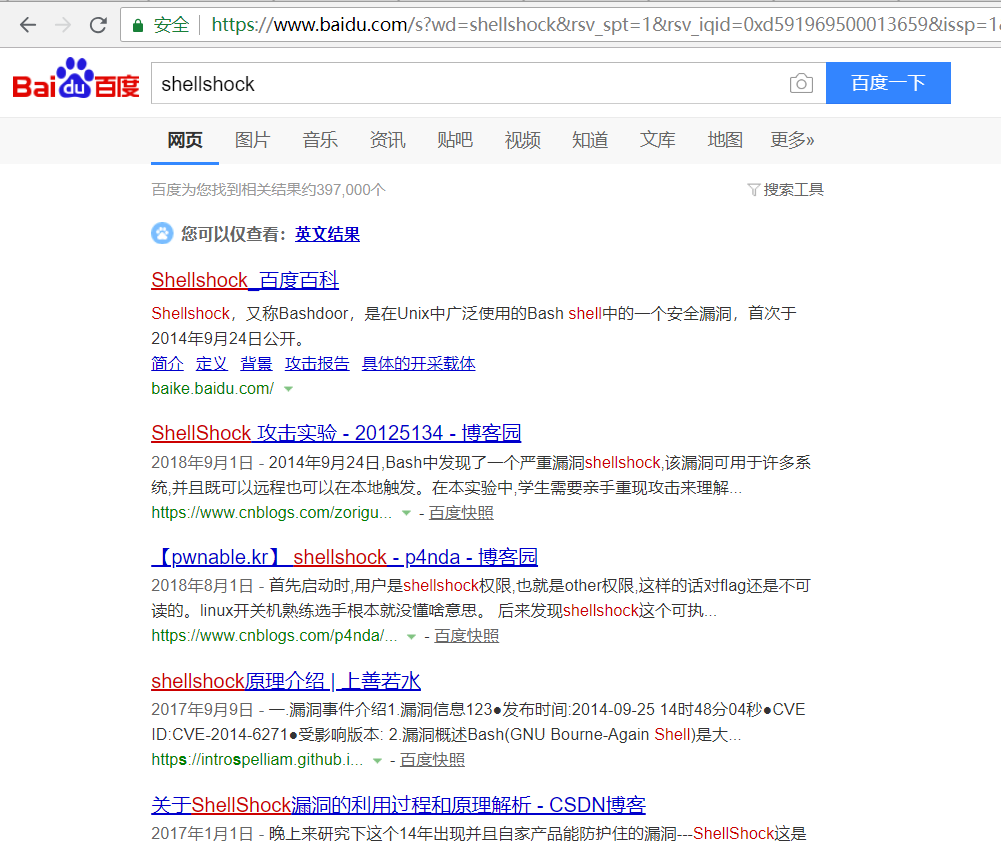Open the 文库 tab

[658, 140]
